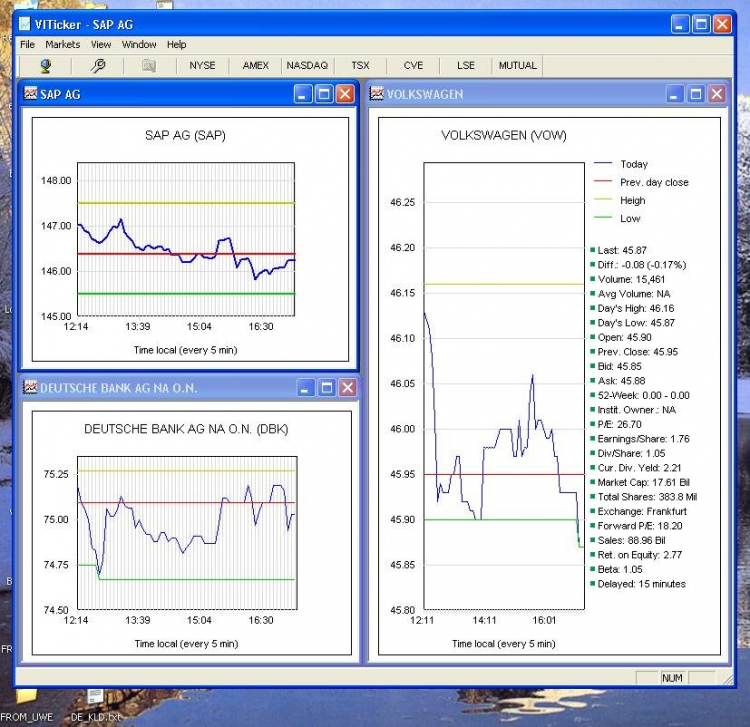This screenshot has height=727, width=750.
Task: Choose the AMEX exchange button
Action: [x=256, y=66]
